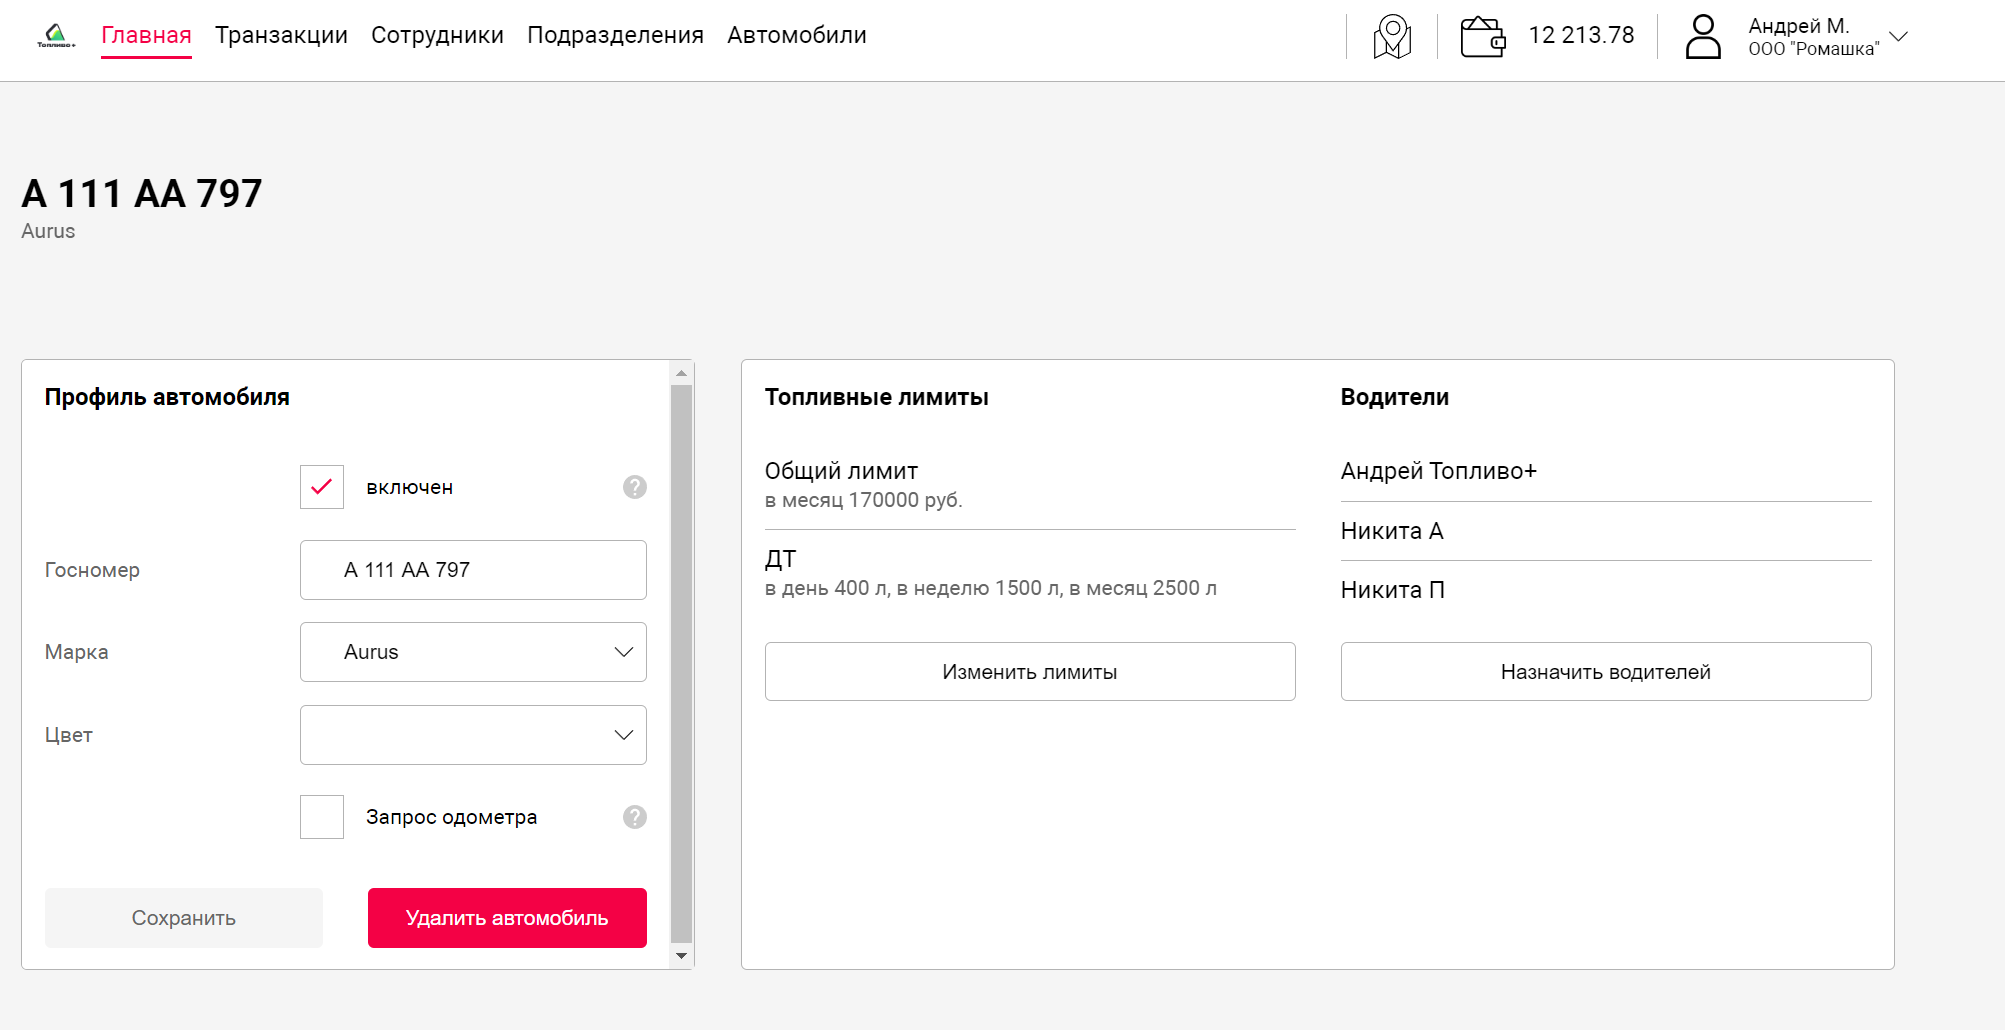This screenshot has height=1030, width=2005.
Task: Click the Топливо+ logo icon
Action: tap(56, 36)
